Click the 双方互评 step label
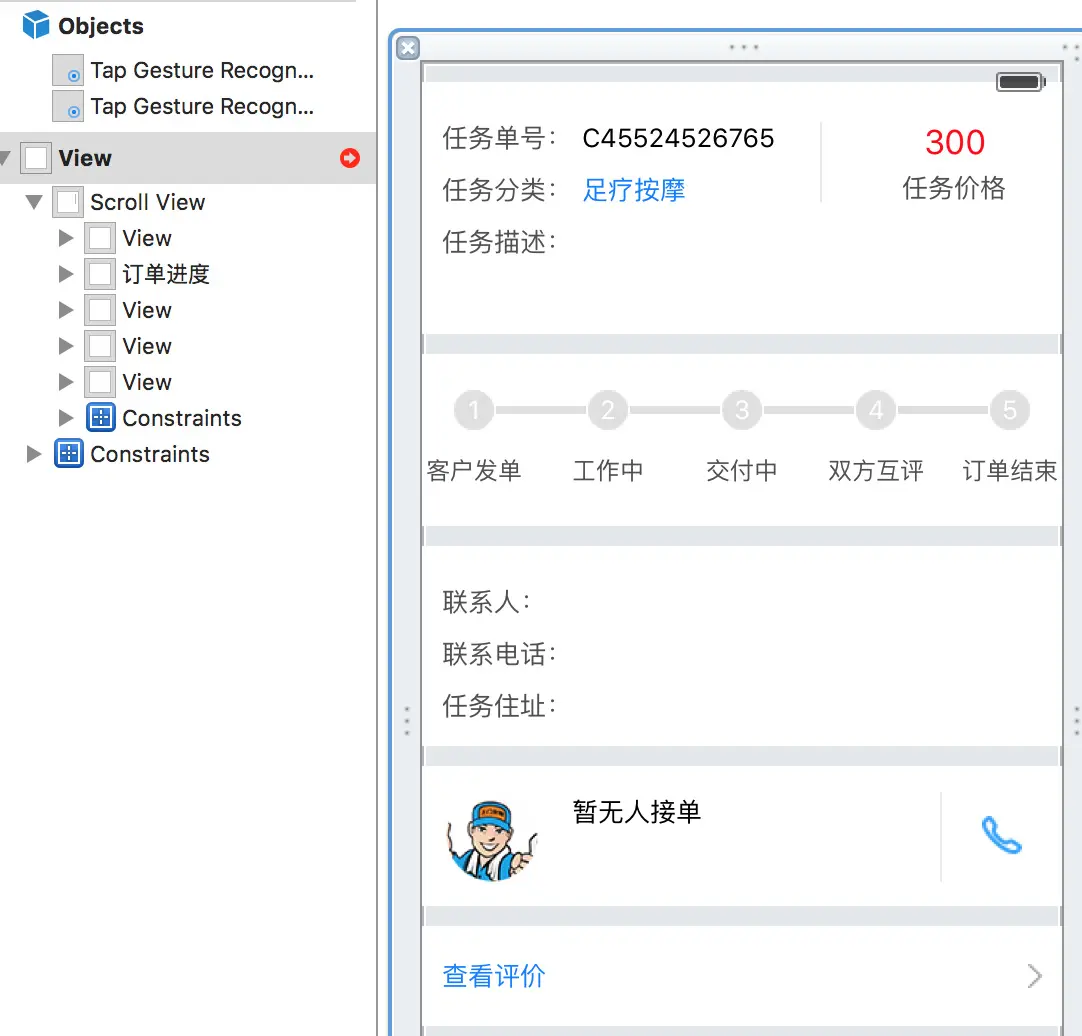This screenshot has height=1036, width=1082. click(x=876, y=471)
